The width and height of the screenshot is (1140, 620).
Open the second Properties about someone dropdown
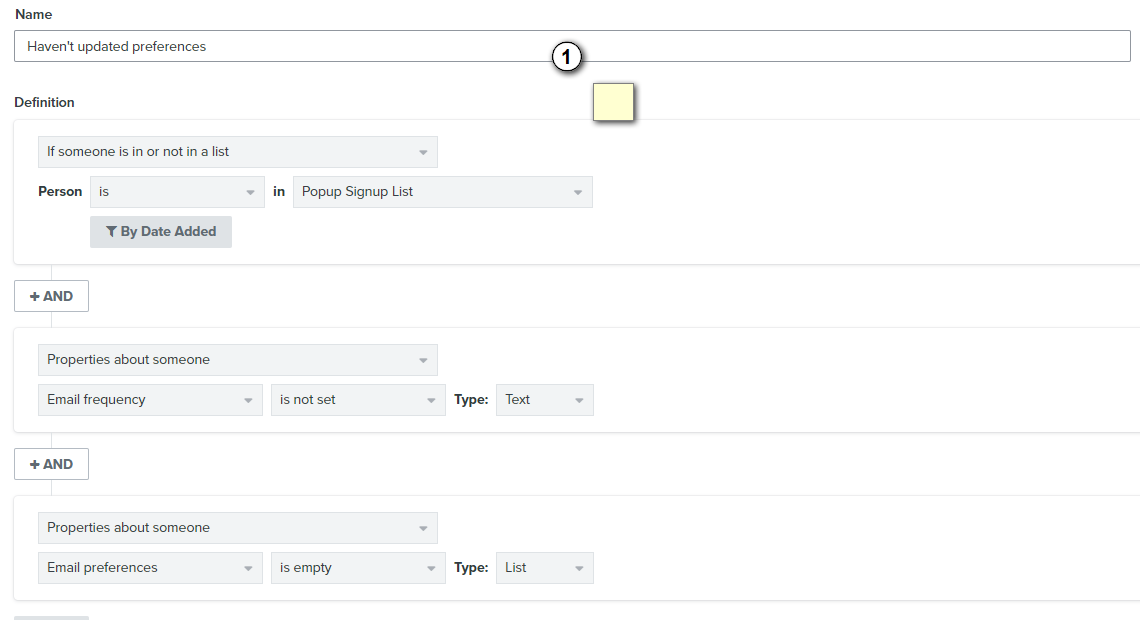[x=238, y=528]
